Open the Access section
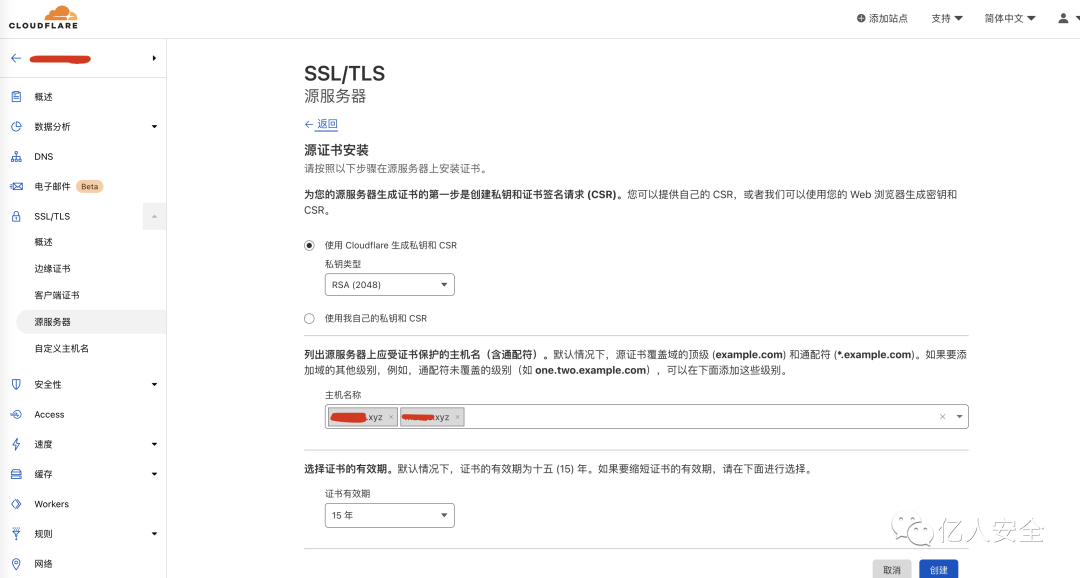This screenshot has width=1080, height=578. [x=49, y=414]
